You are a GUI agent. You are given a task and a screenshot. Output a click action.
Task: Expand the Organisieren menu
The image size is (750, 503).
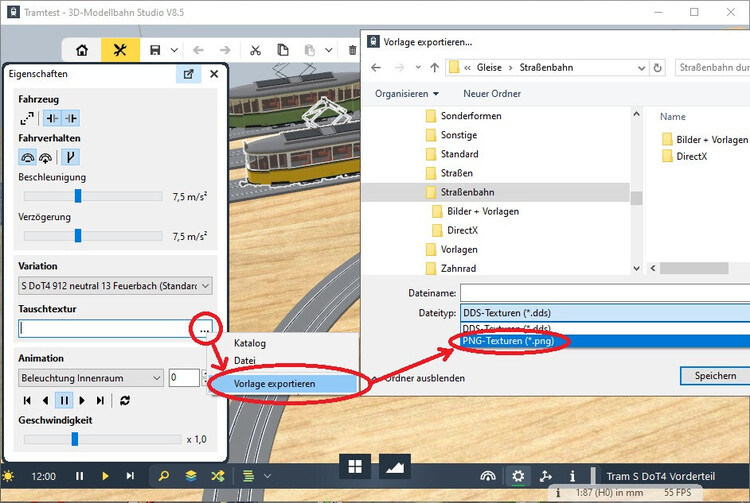click(407, 93)
